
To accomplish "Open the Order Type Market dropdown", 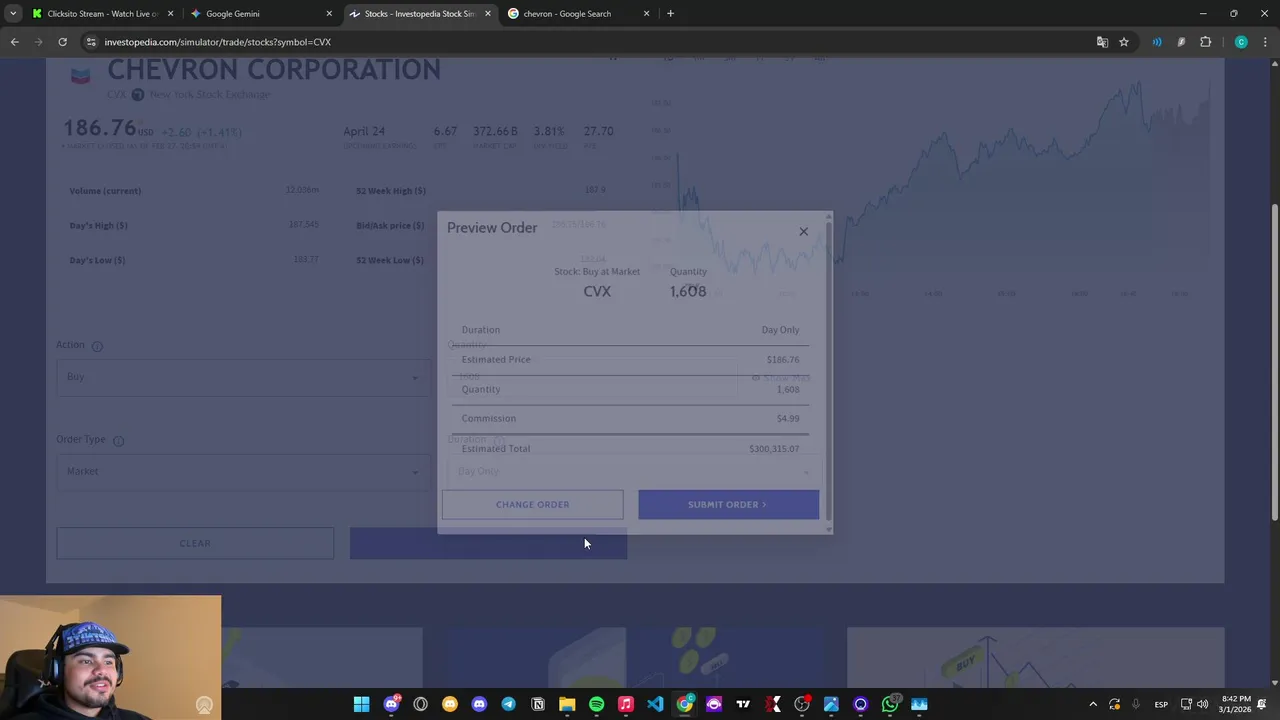I will (x=243, y=471).
